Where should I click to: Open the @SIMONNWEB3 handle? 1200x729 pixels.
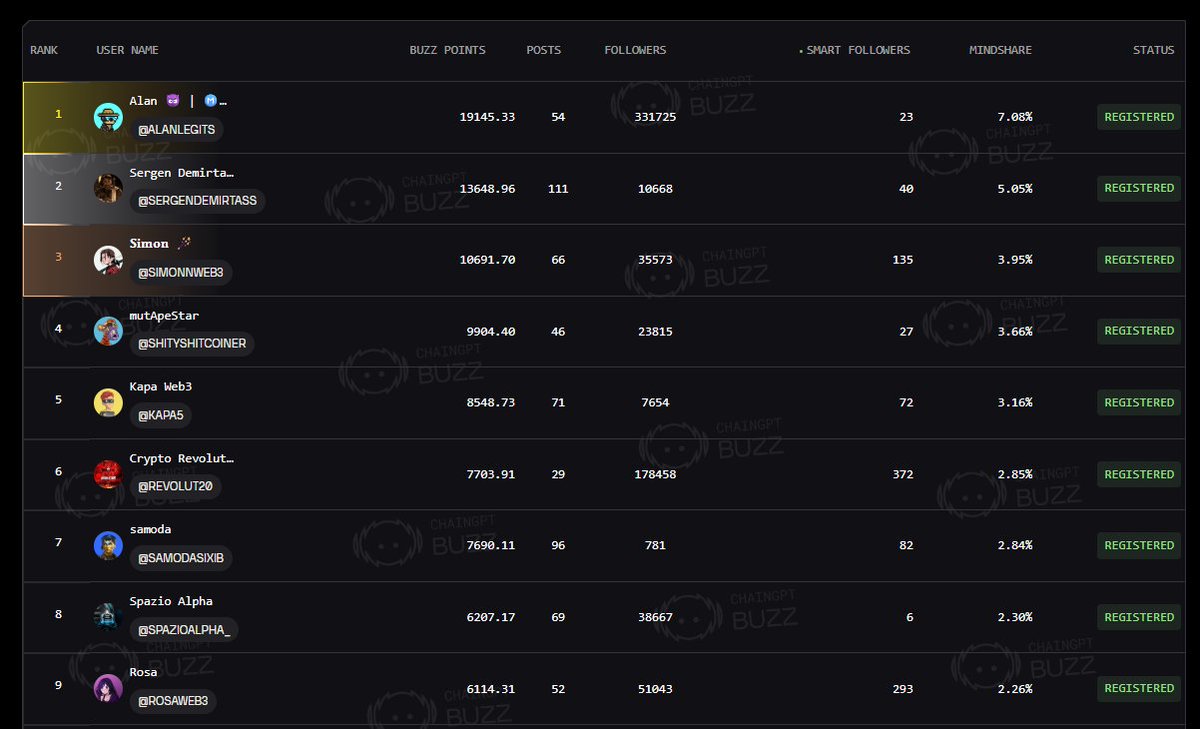click(x=181, y=273)
